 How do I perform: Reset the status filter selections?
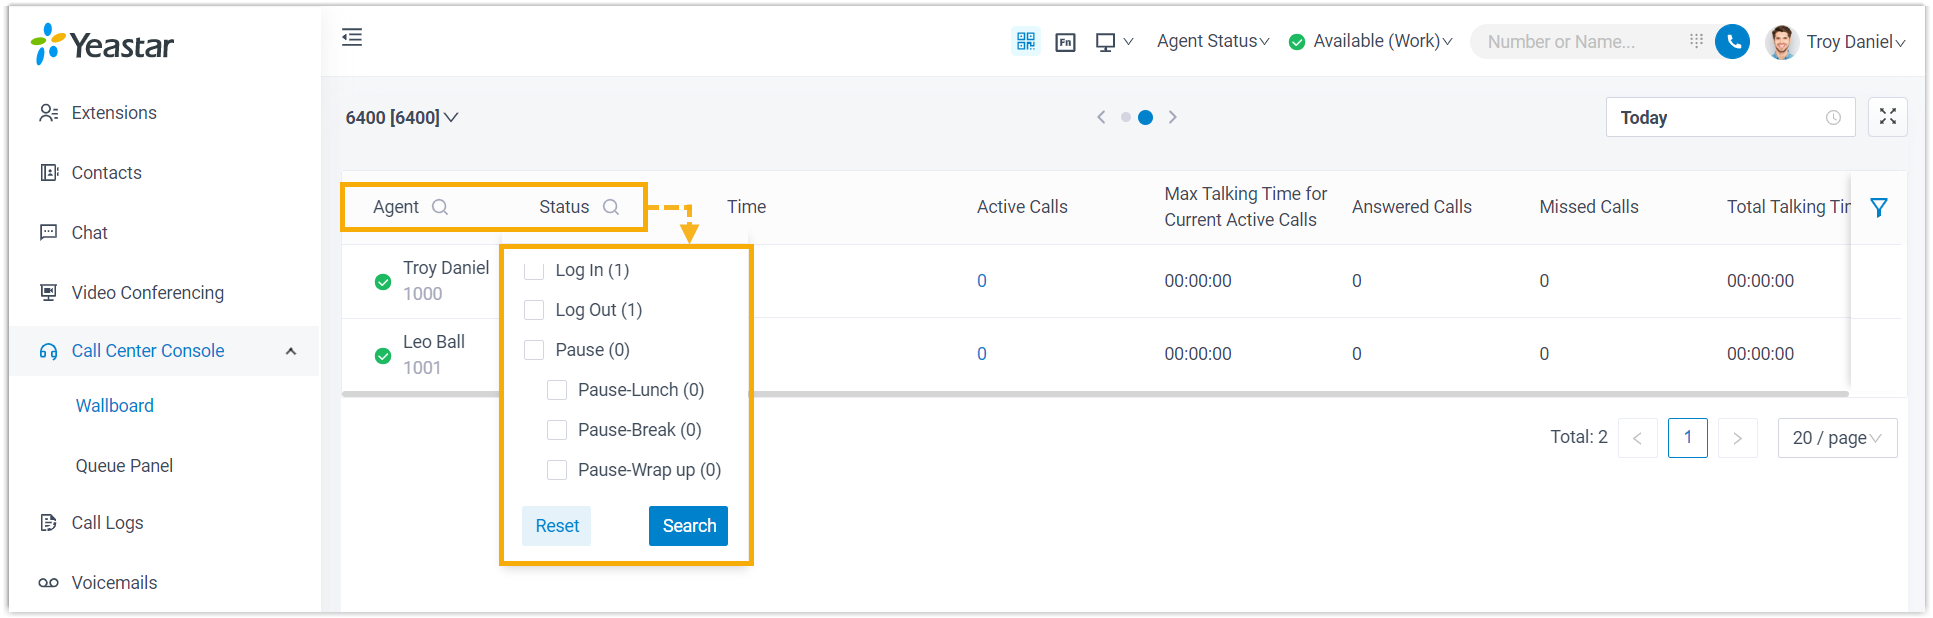pos(556,526)
